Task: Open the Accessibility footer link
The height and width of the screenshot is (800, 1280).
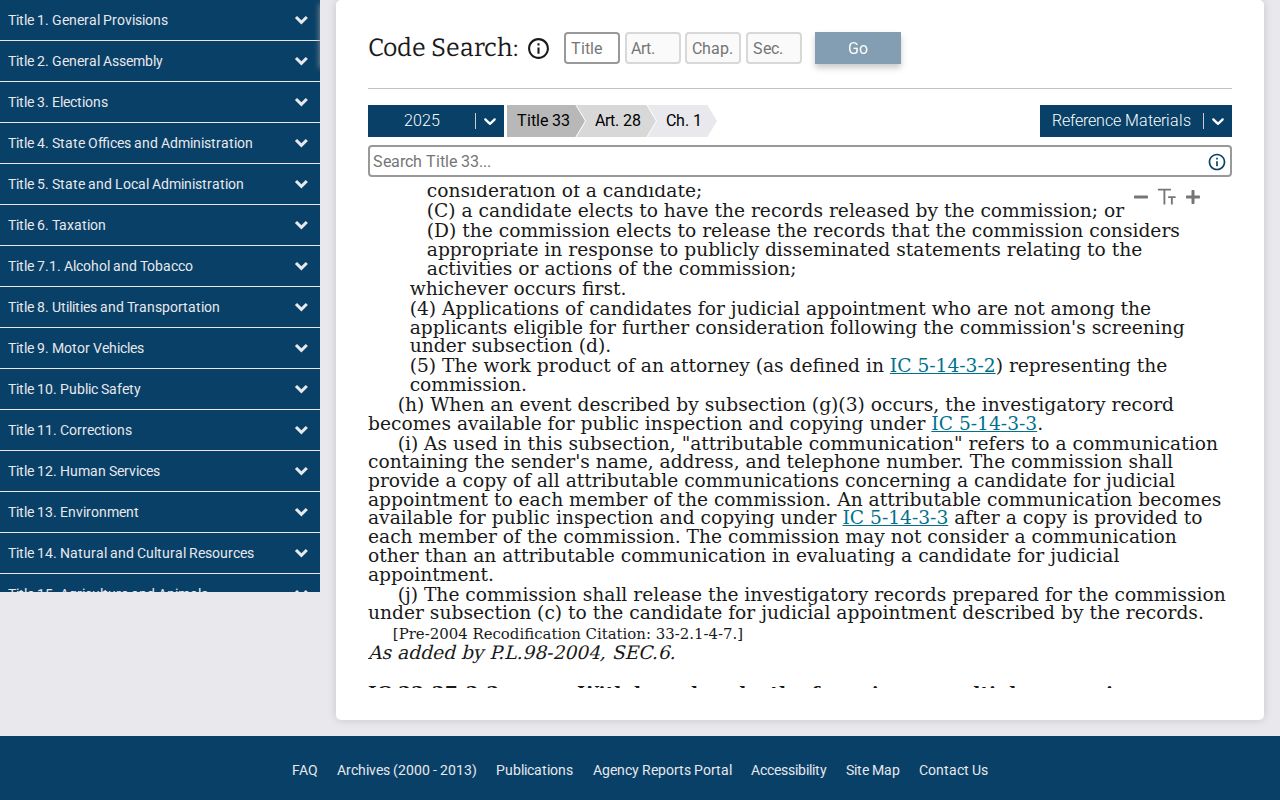Action: pyautogui.click(x=789, y=770)
